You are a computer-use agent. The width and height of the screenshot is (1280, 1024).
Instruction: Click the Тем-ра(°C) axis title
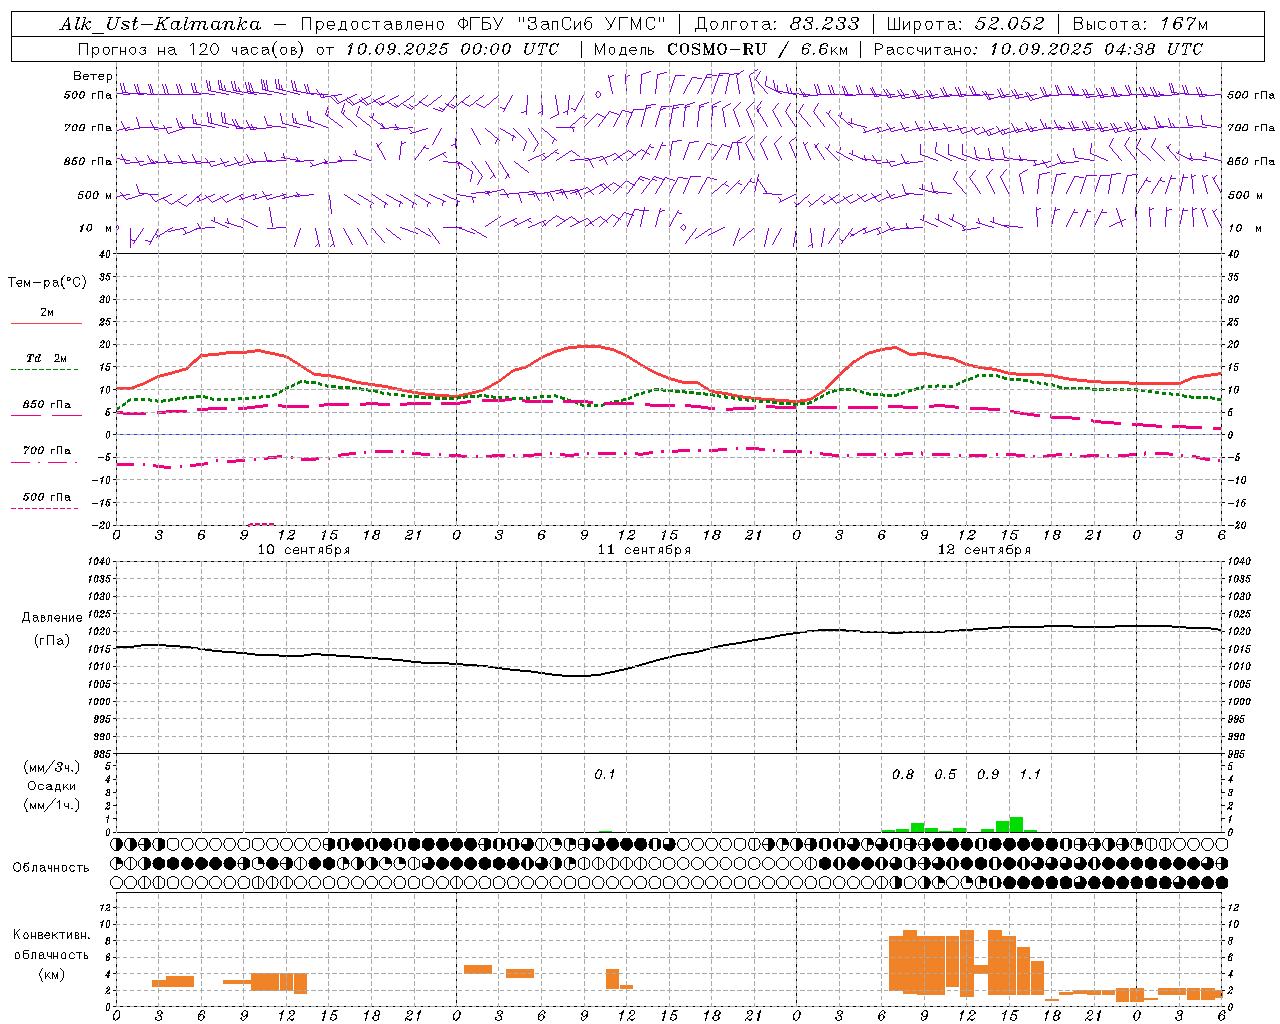[x=47, y=283]
